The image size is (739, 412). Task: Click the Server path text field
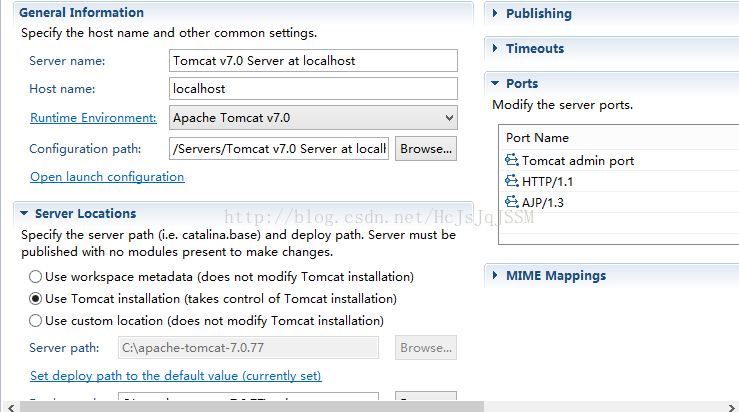248,348
